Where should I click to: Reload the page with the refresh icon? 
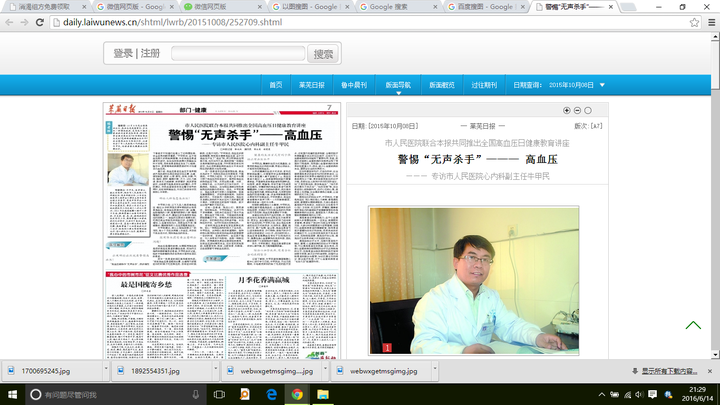[49, 21]
